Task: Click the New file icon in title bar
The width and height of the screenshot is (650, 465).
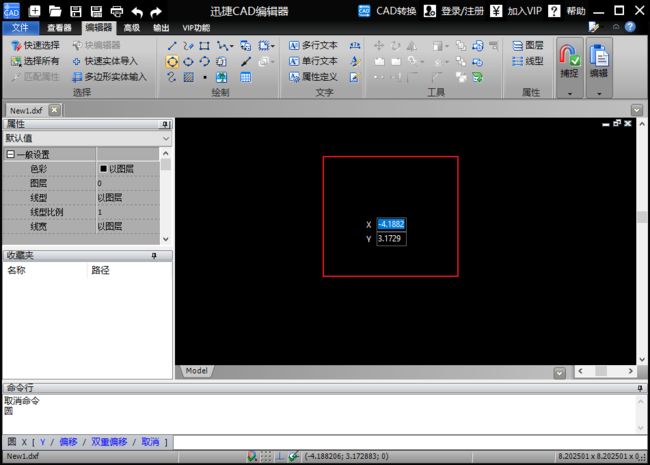Action: coord(35,11)
